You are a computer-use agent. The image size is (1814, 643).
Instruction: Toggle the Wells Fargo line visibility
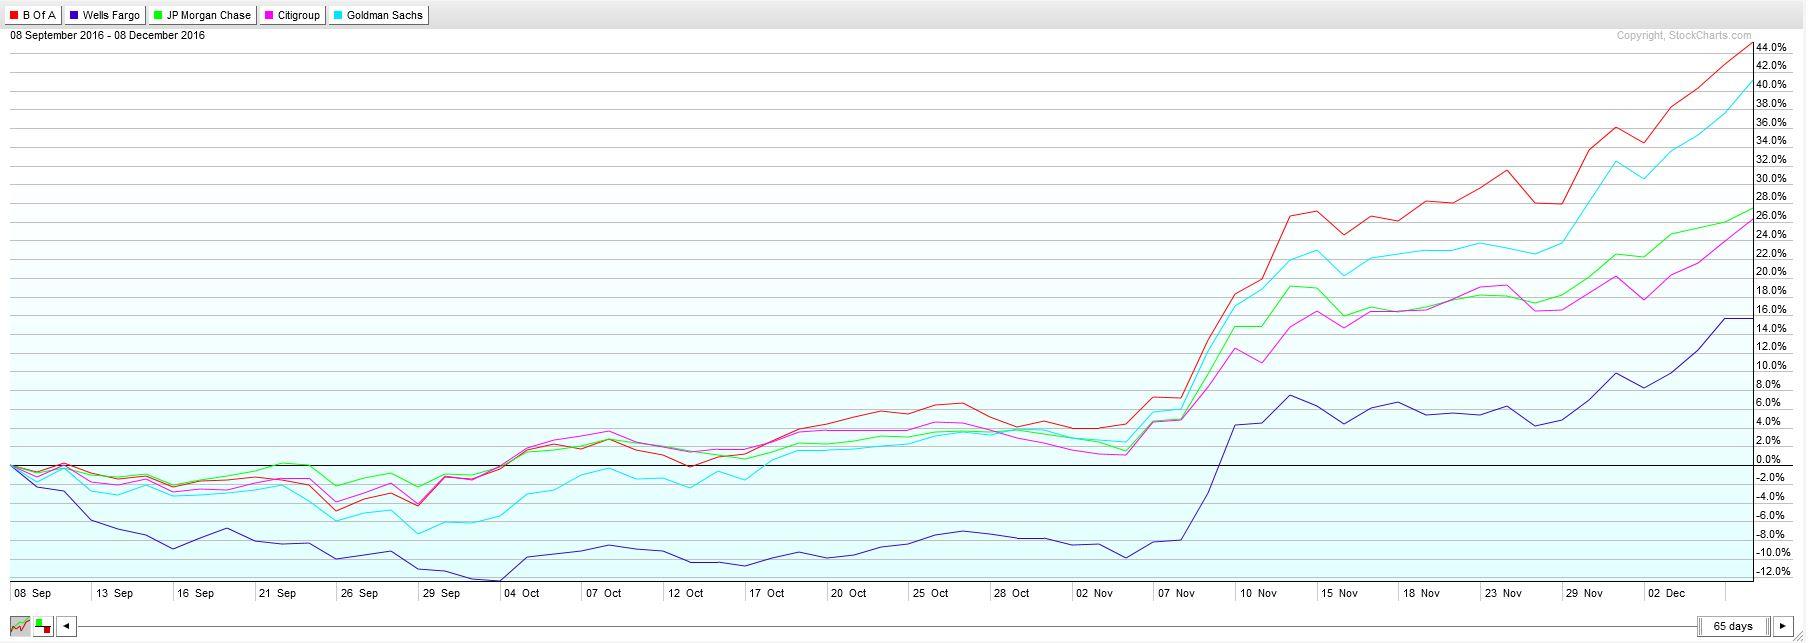click(x=105, y=15)
